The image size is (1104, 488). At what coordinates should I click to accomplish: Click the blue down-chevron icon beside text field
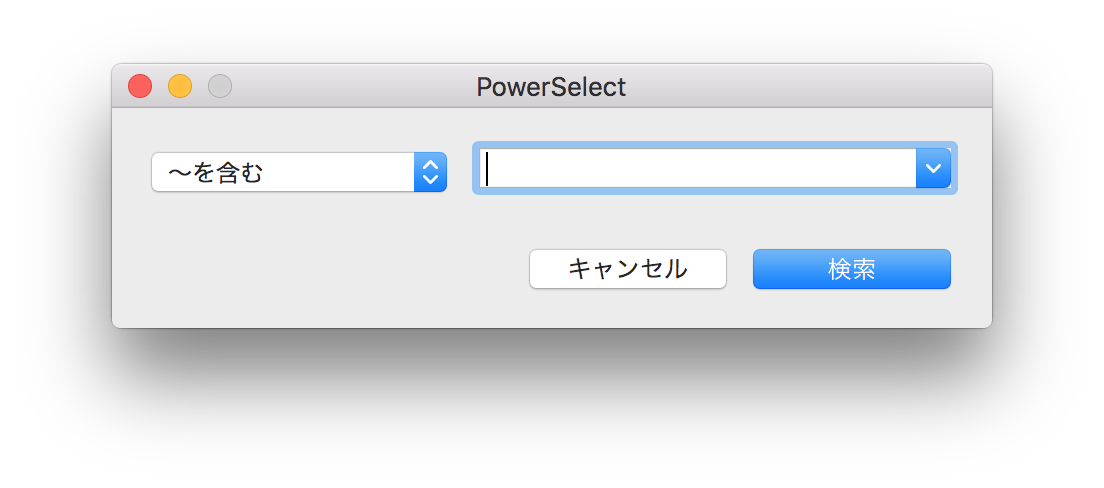coord(933,168)
